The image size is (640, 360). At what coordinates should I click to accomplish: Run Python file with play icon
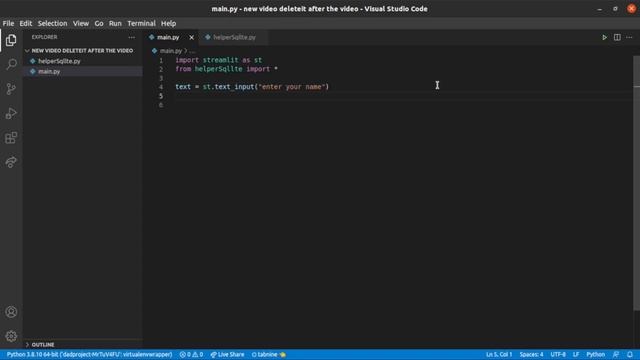(604, 37)
